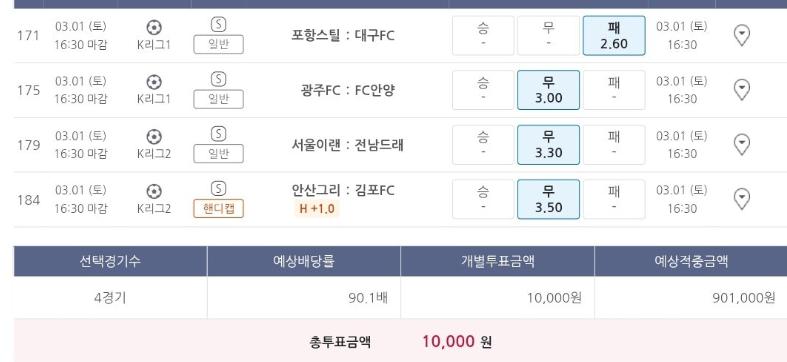Open location pin for match 184
Image resolution: width=787 pixels, height=362 pixels.
[742, 199]
